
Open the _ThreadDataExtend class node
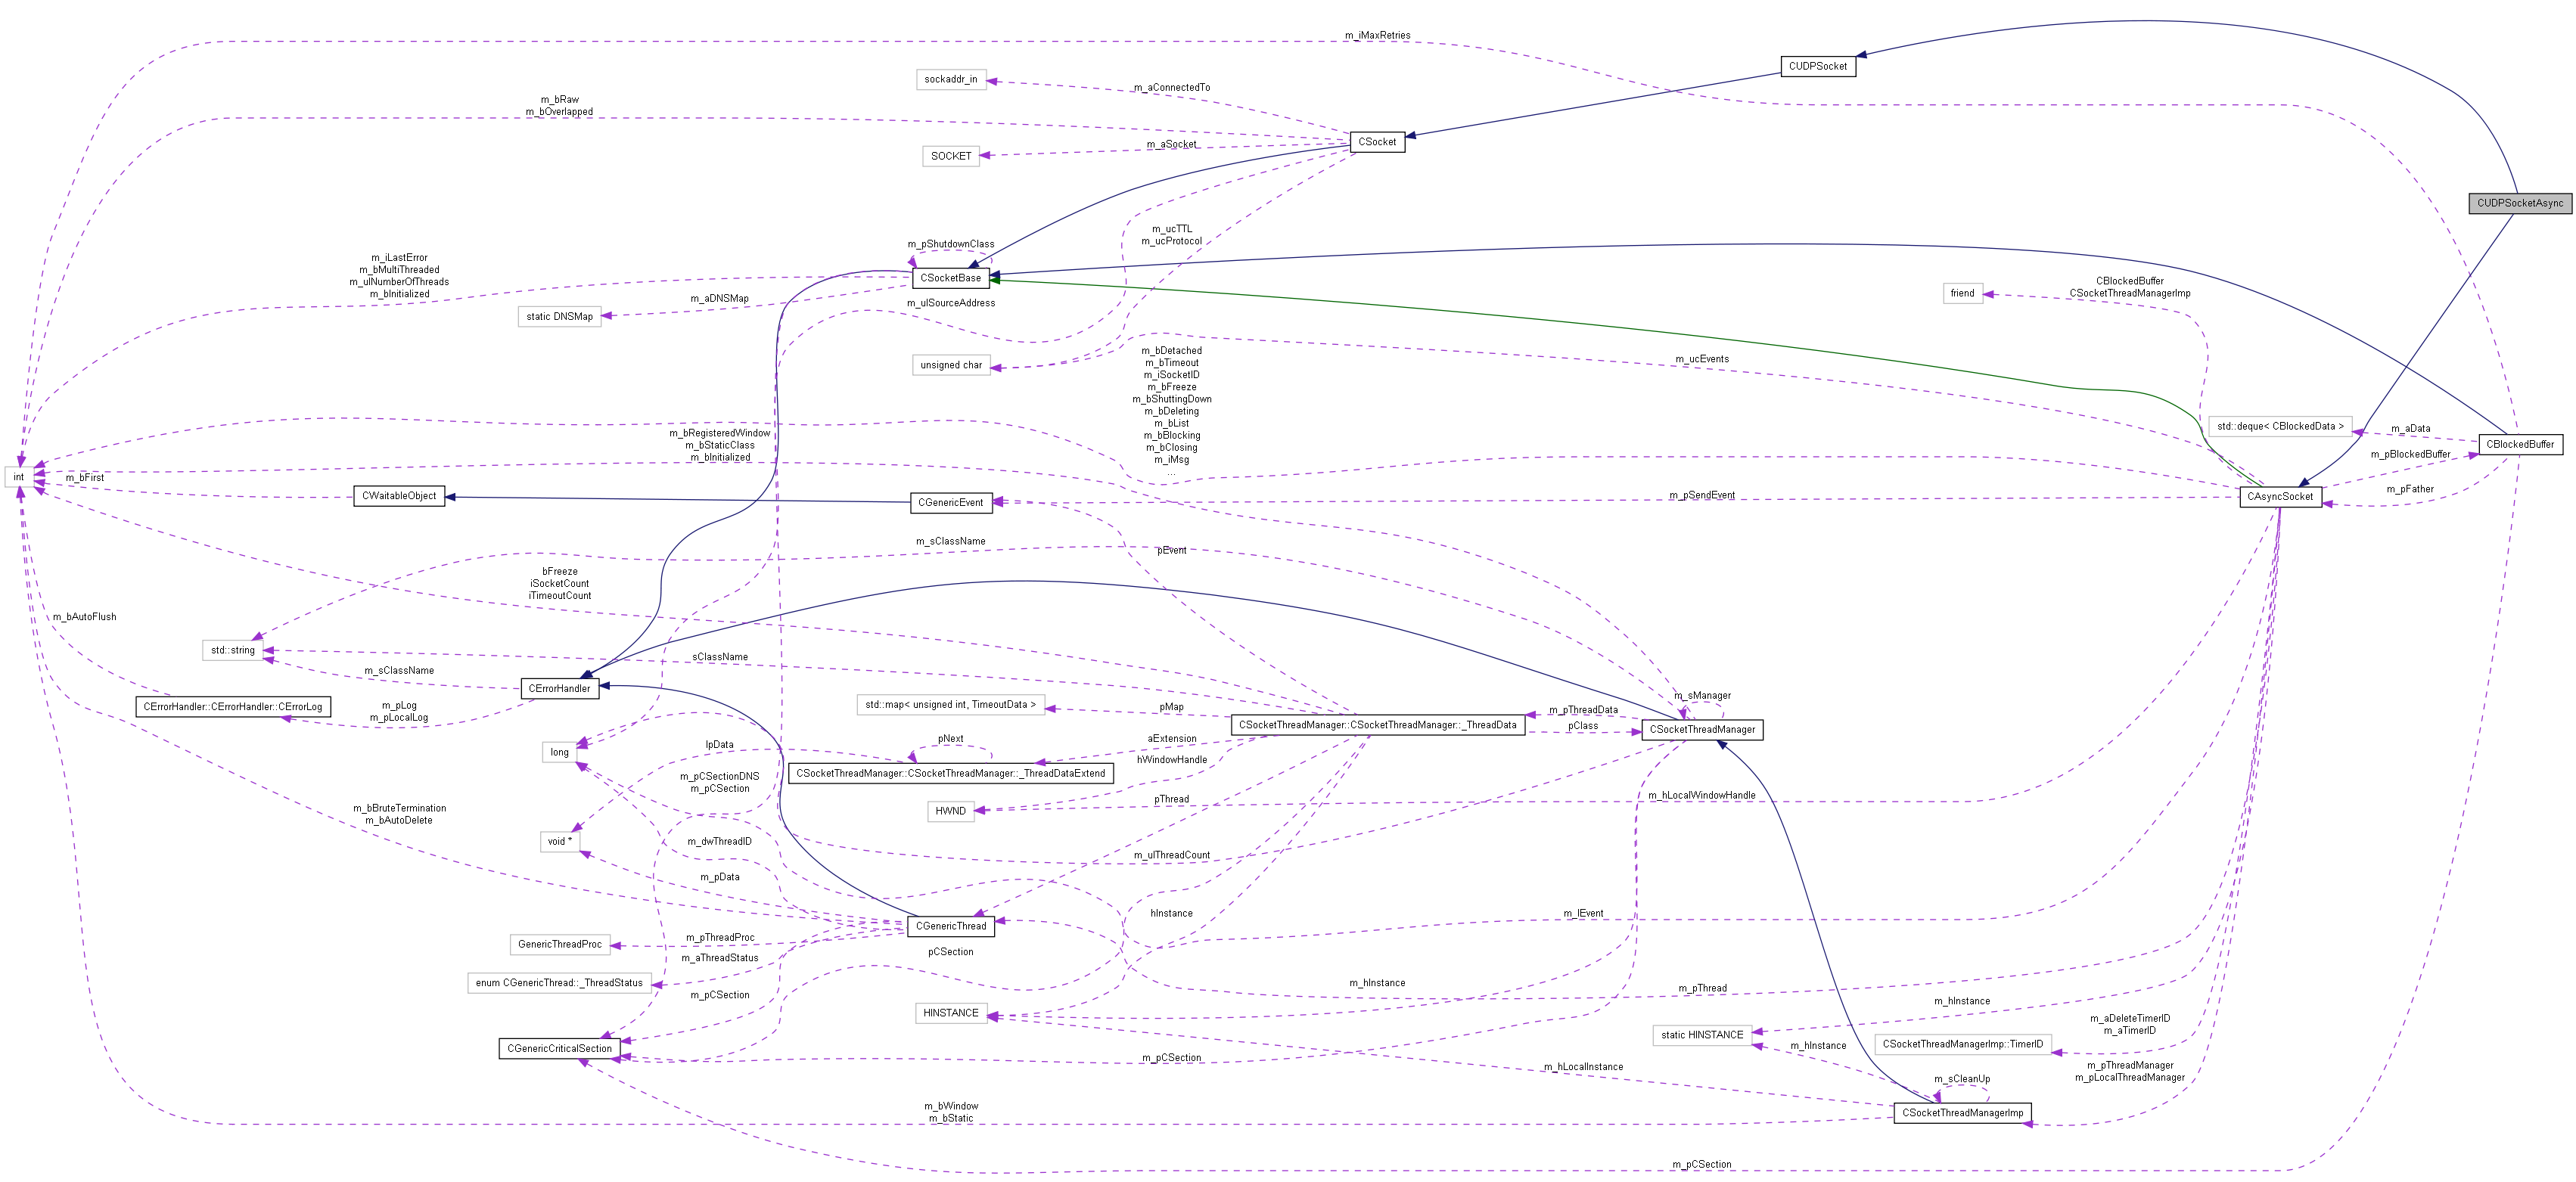pos(950,773)
